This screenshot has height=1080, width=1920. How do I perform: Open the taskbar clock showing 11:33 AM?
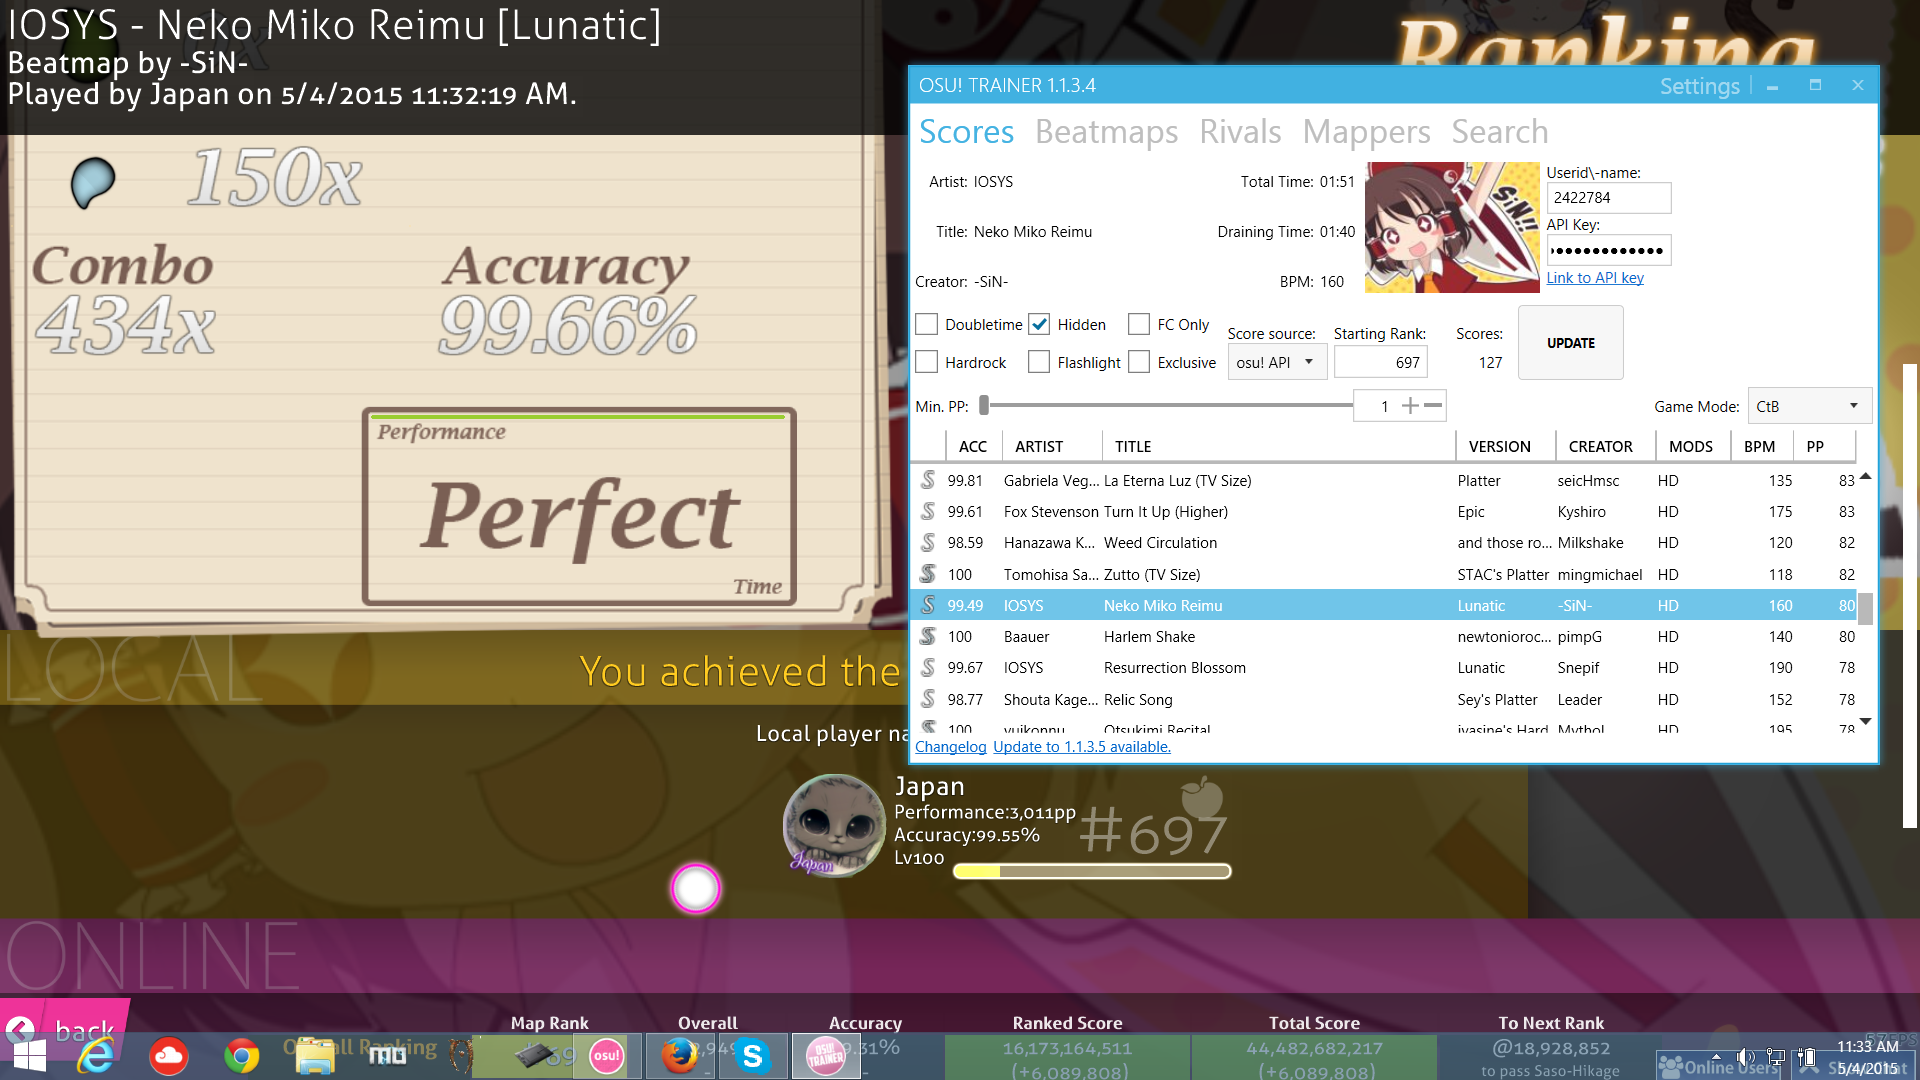pyautogui.click(x=1867, y=1057)
